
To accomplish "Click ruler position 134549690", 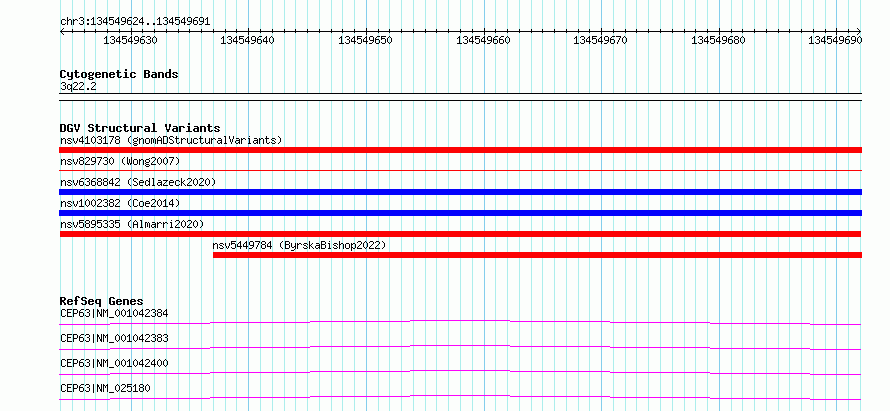I will [836, 40].
